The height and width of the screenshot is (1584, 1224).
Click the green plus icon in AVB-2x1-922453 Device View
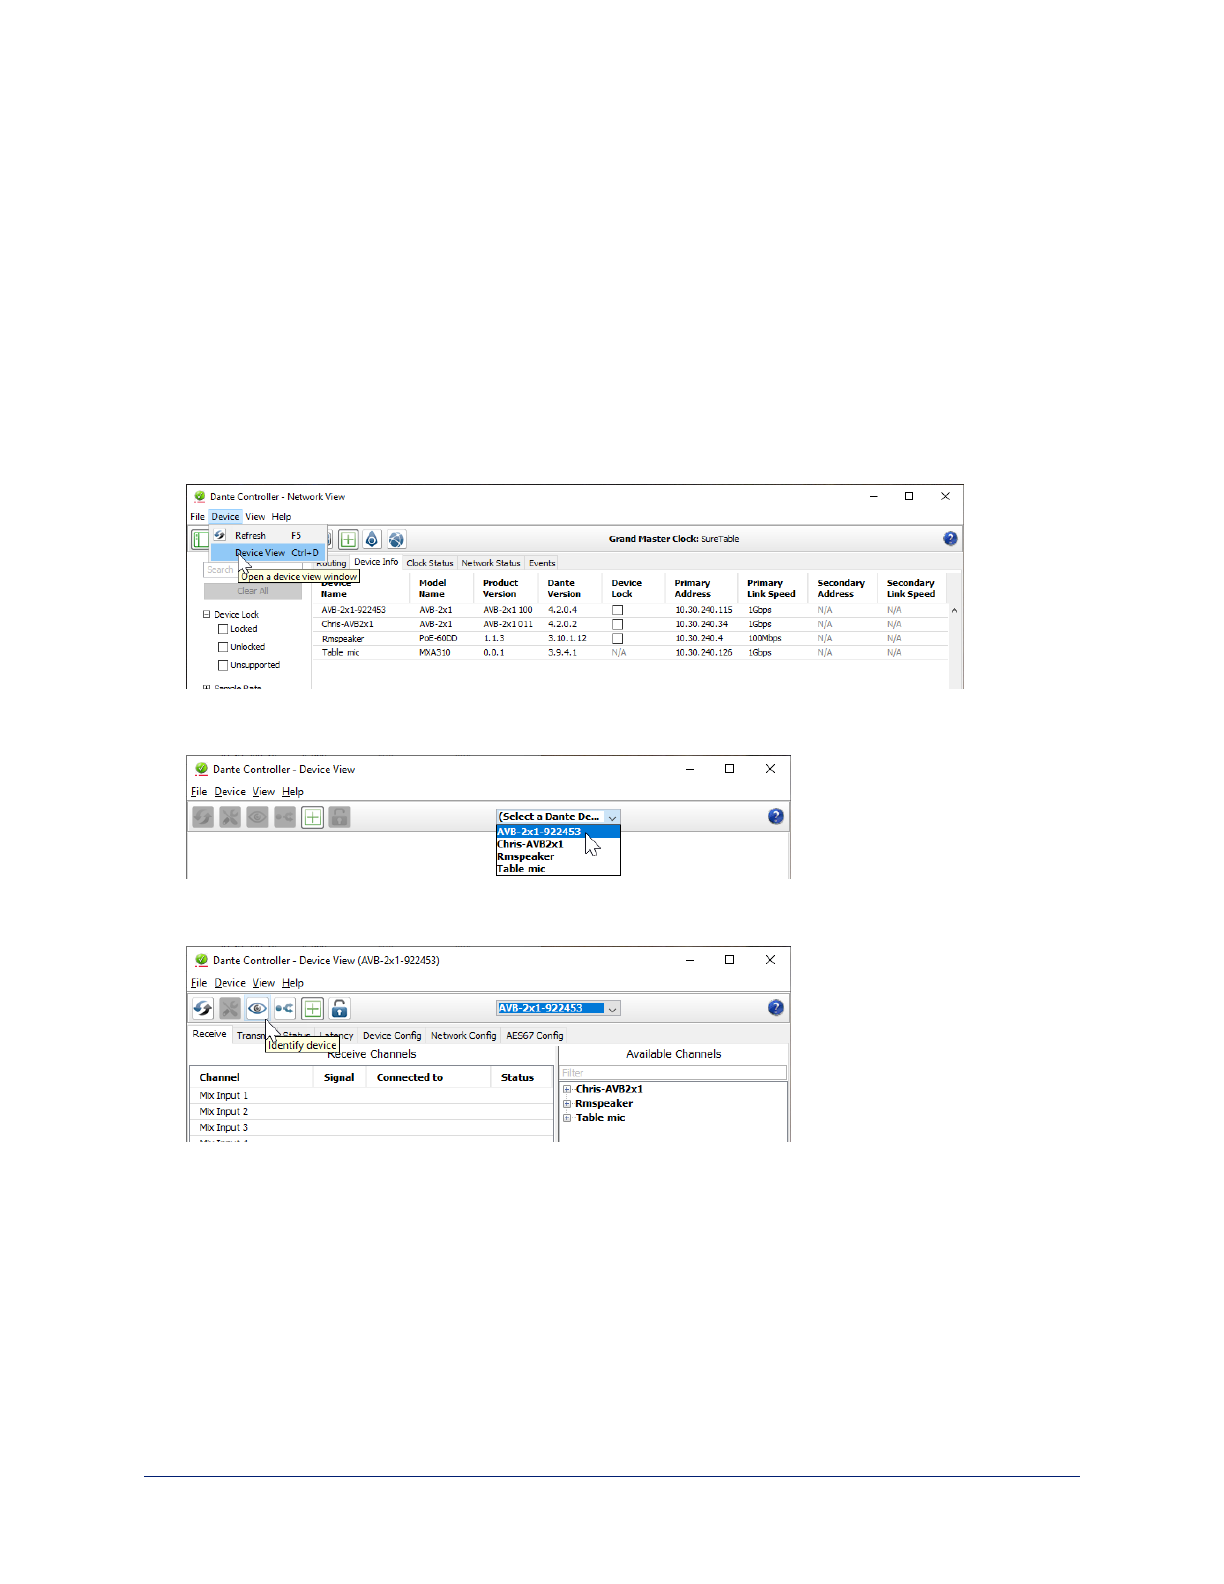[313, 1008]
